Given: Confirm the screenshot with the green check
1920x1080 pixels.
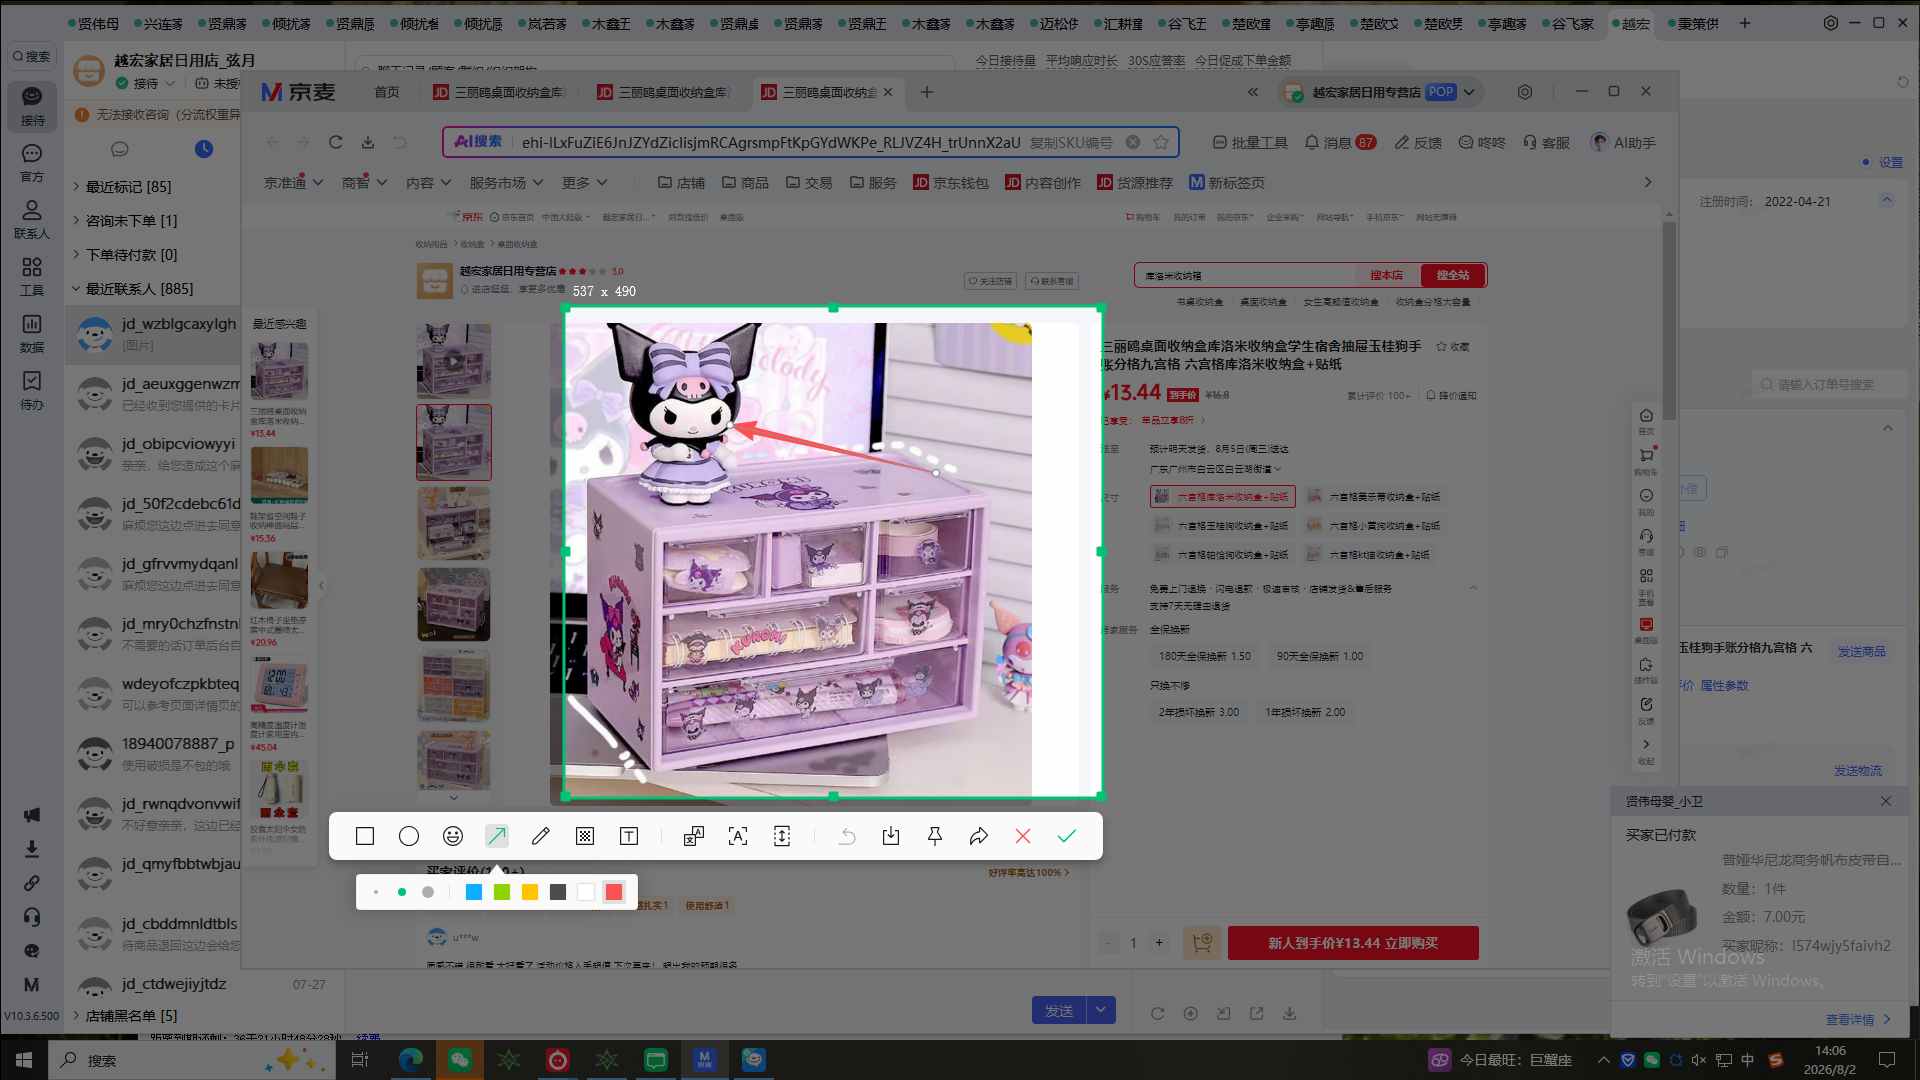Looking at the screenshot, I should (1067, 836).
